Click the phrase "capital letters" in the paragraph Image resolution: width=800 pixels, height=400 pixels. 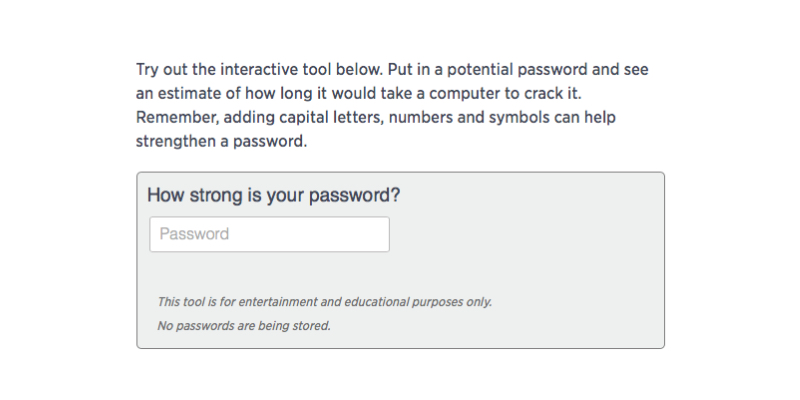pos(317,118)
